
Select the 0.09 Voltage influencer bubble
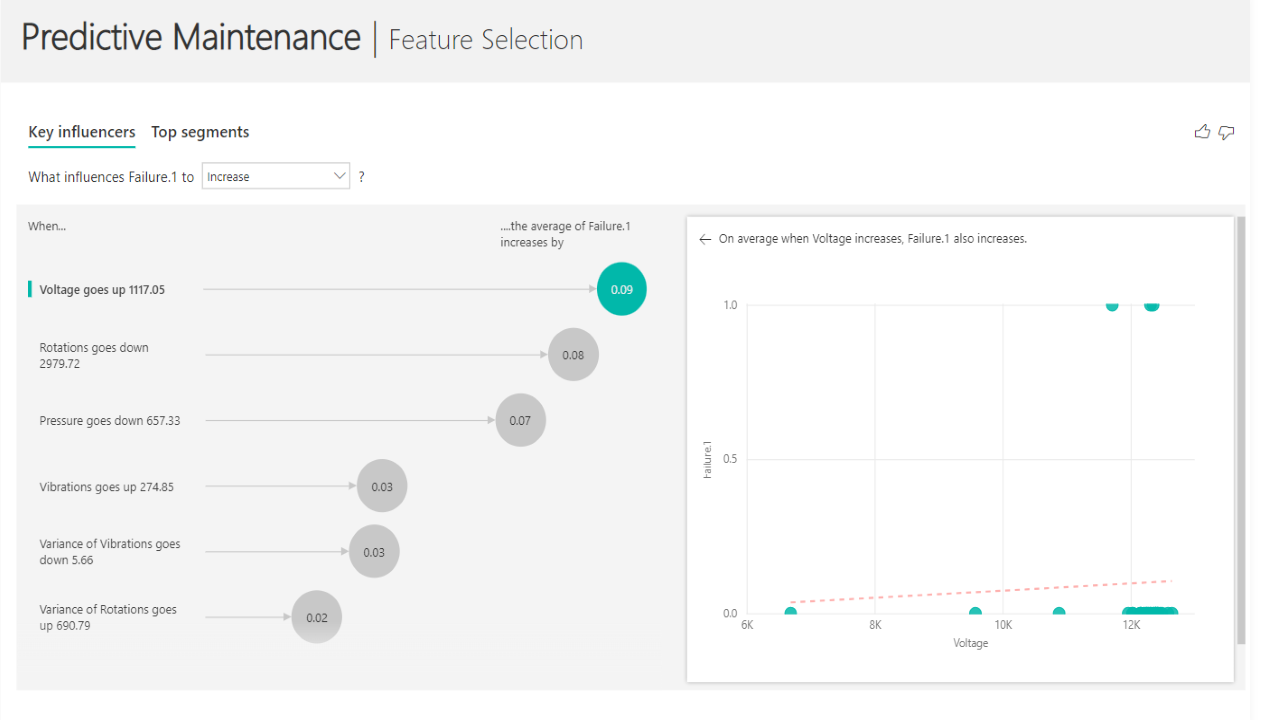click(622, 290)
